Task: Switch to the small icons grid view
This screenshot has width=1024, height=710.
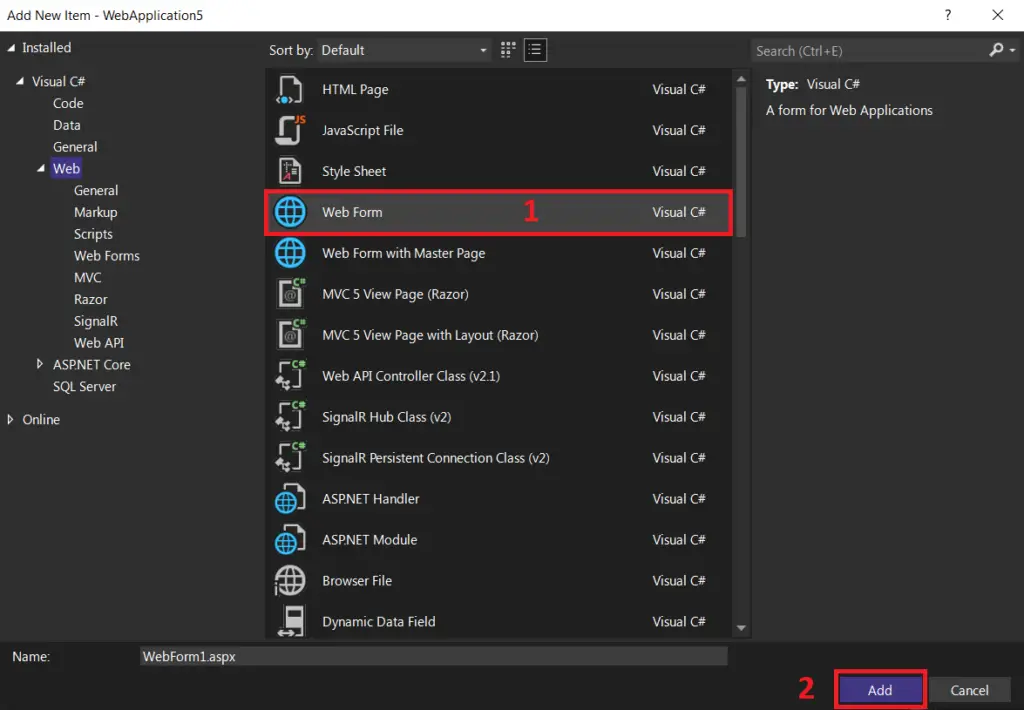Action: point(508,50)
